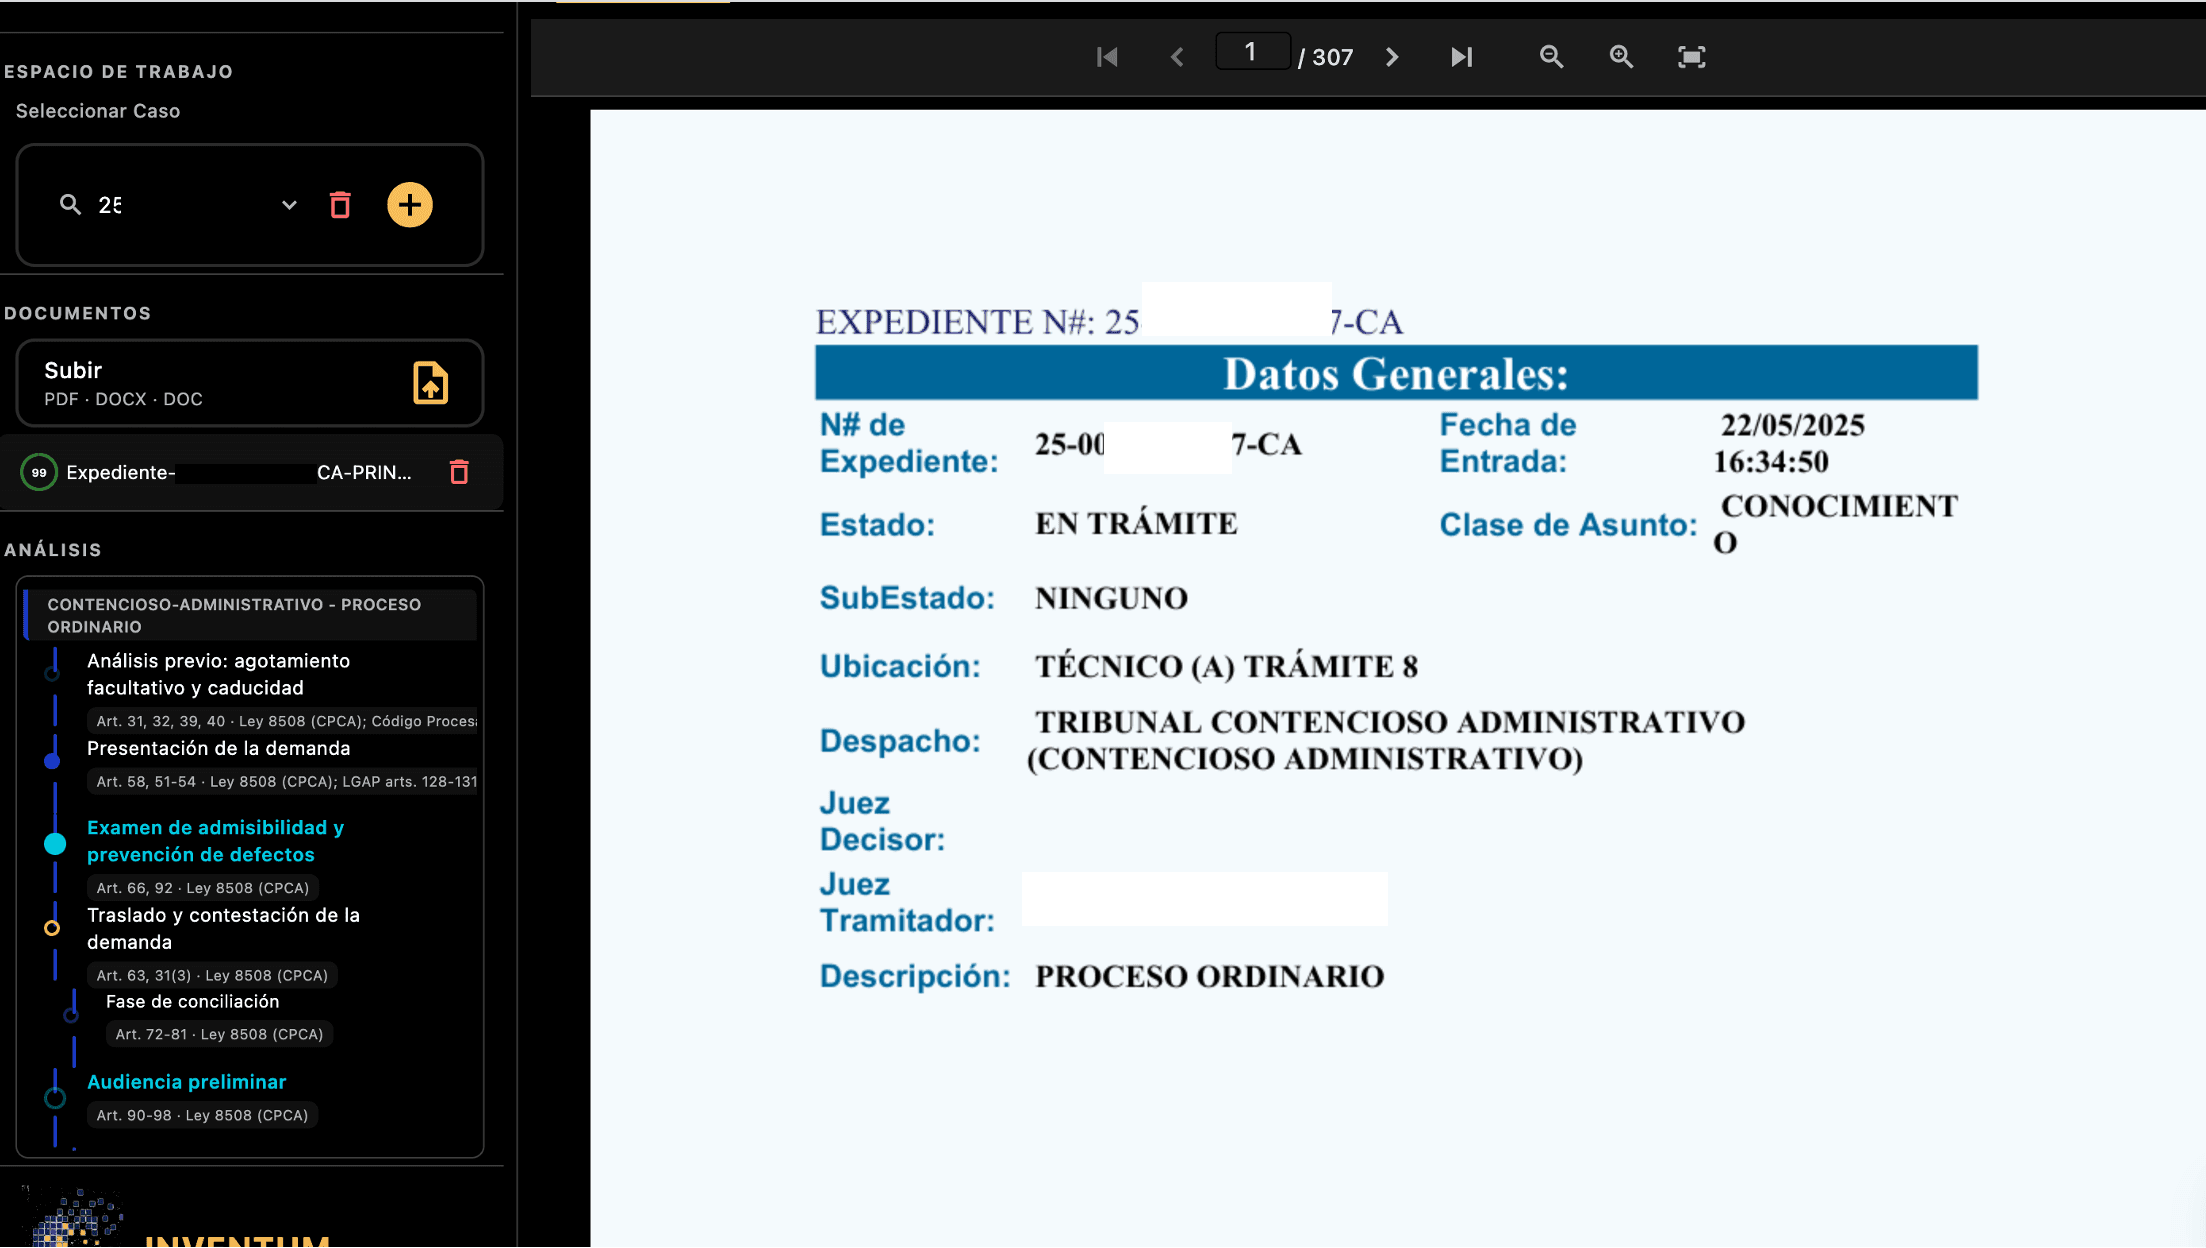Click Art. 63, 31(3) Ley 8508 tag
The width and height of the screenshot is (2206, 1248).
tap(212, 975)
